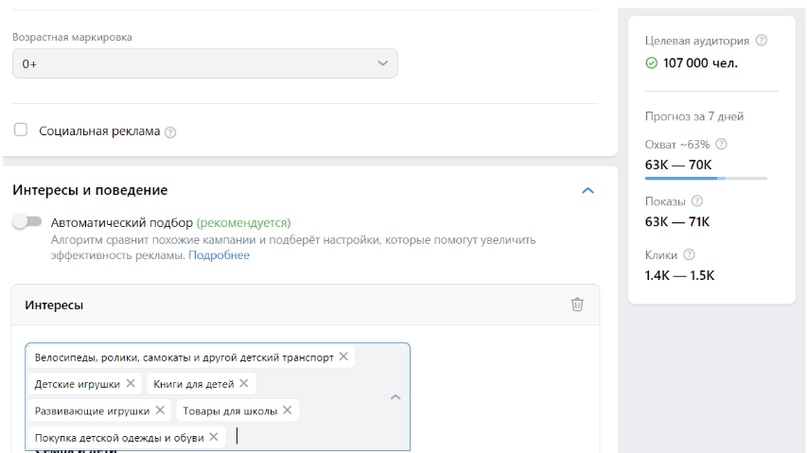This screenshot has width=807, height=453.
Task: Remove the Книги для детей tag
Action: (x=244, y=383)
